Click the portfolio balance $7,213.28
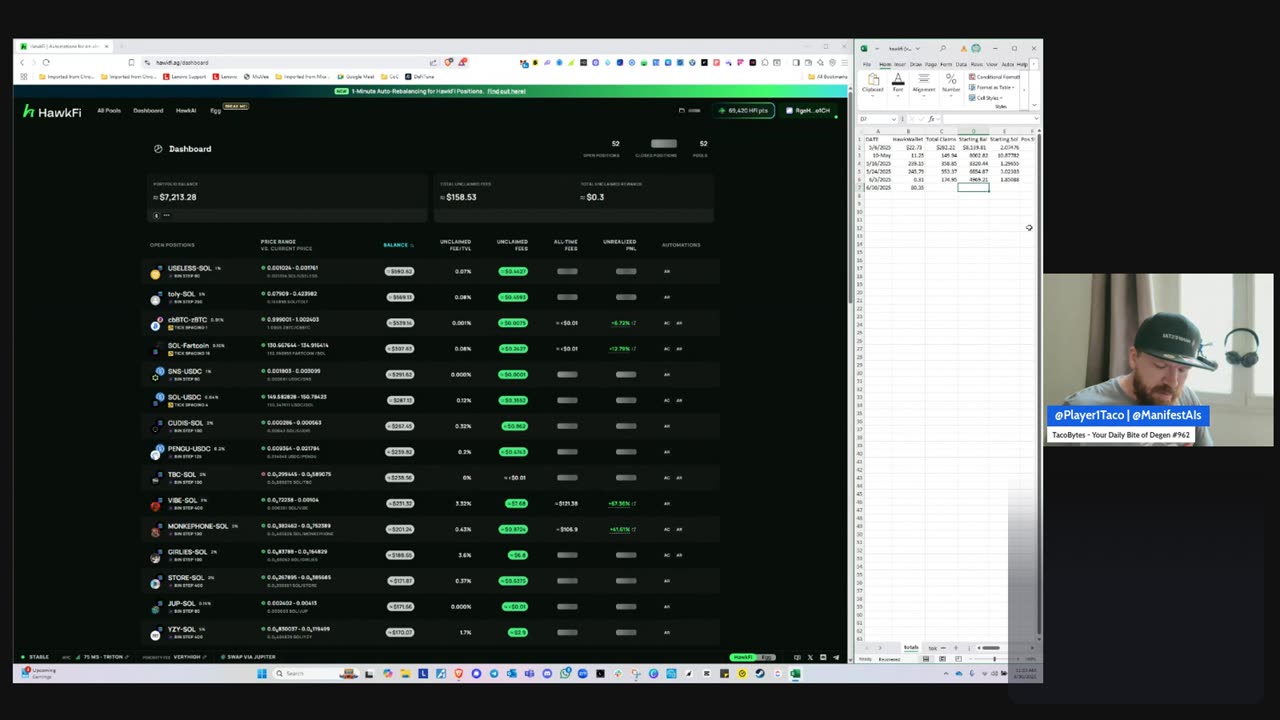 coord(175,197)
